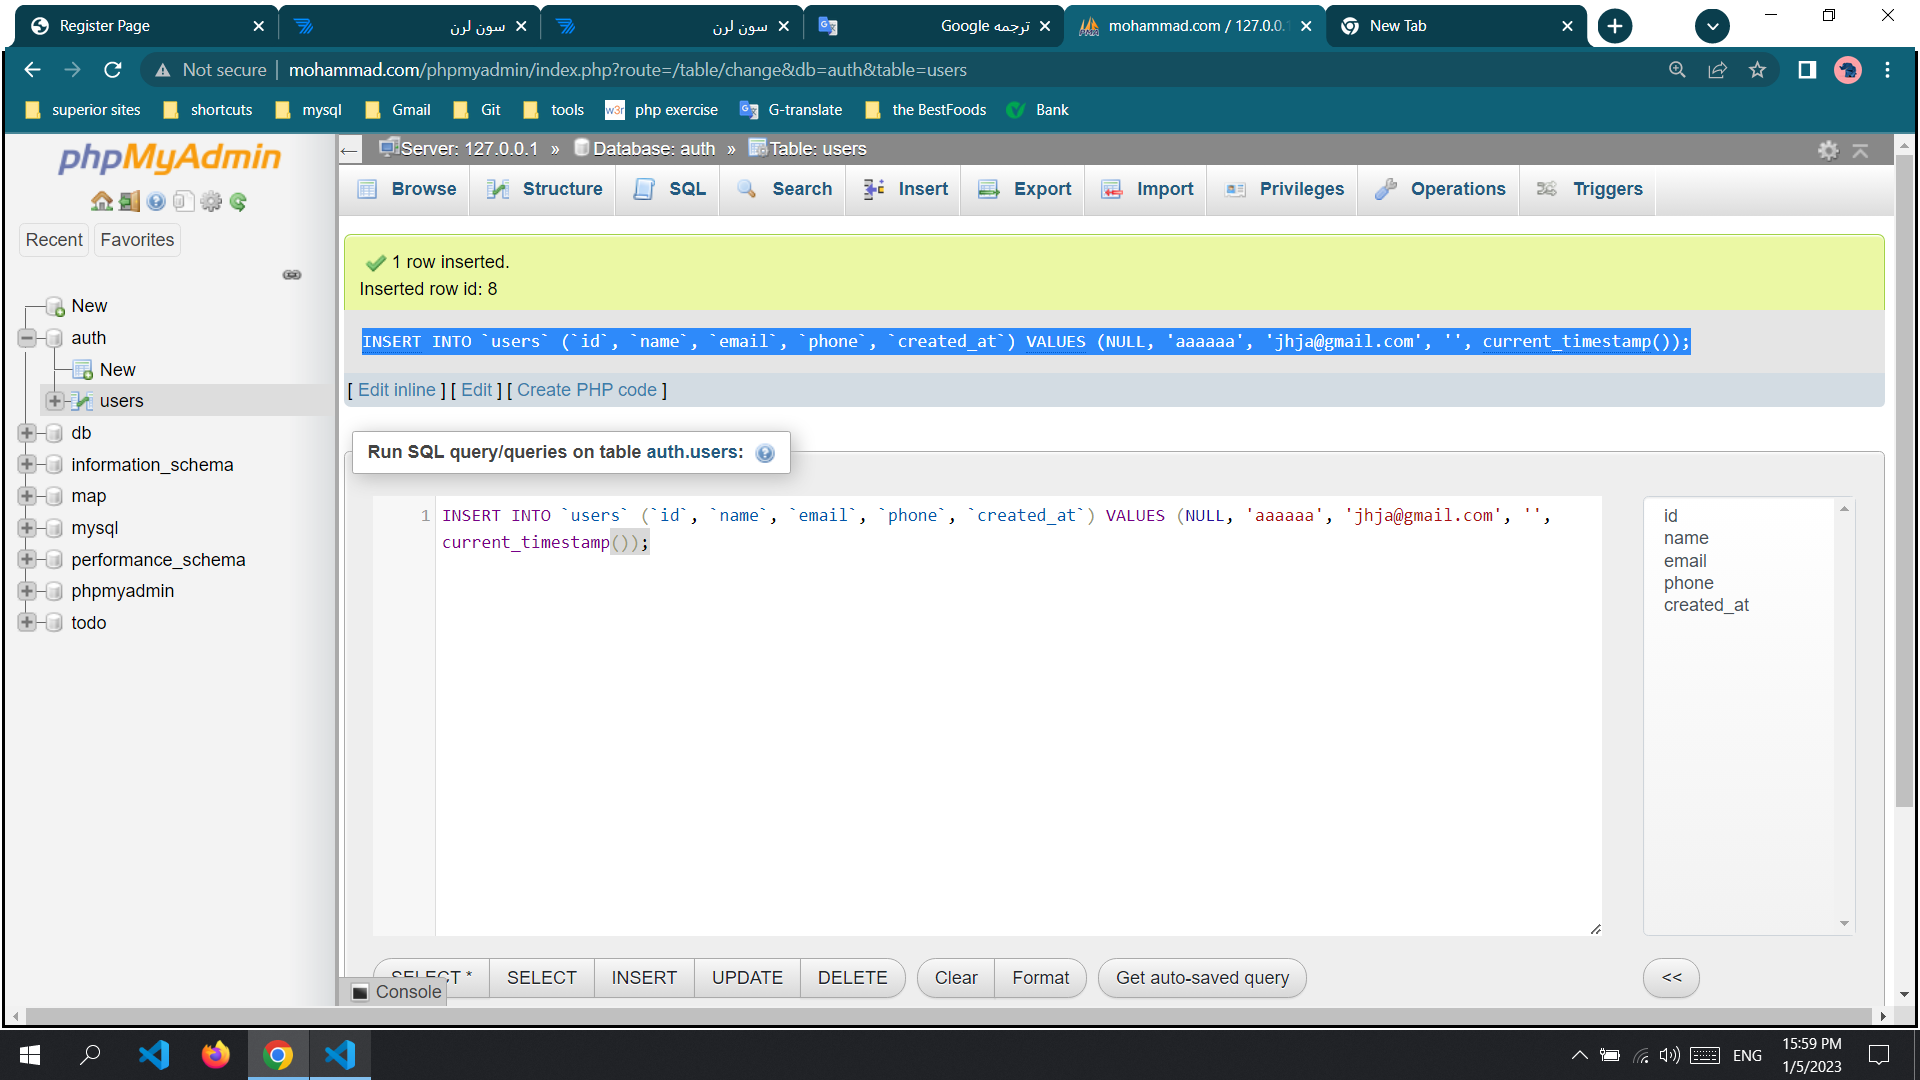Open tab search dropdown in Chrome
The height and width of the screenshot is (1080, 1920).
coord(1712,26)
